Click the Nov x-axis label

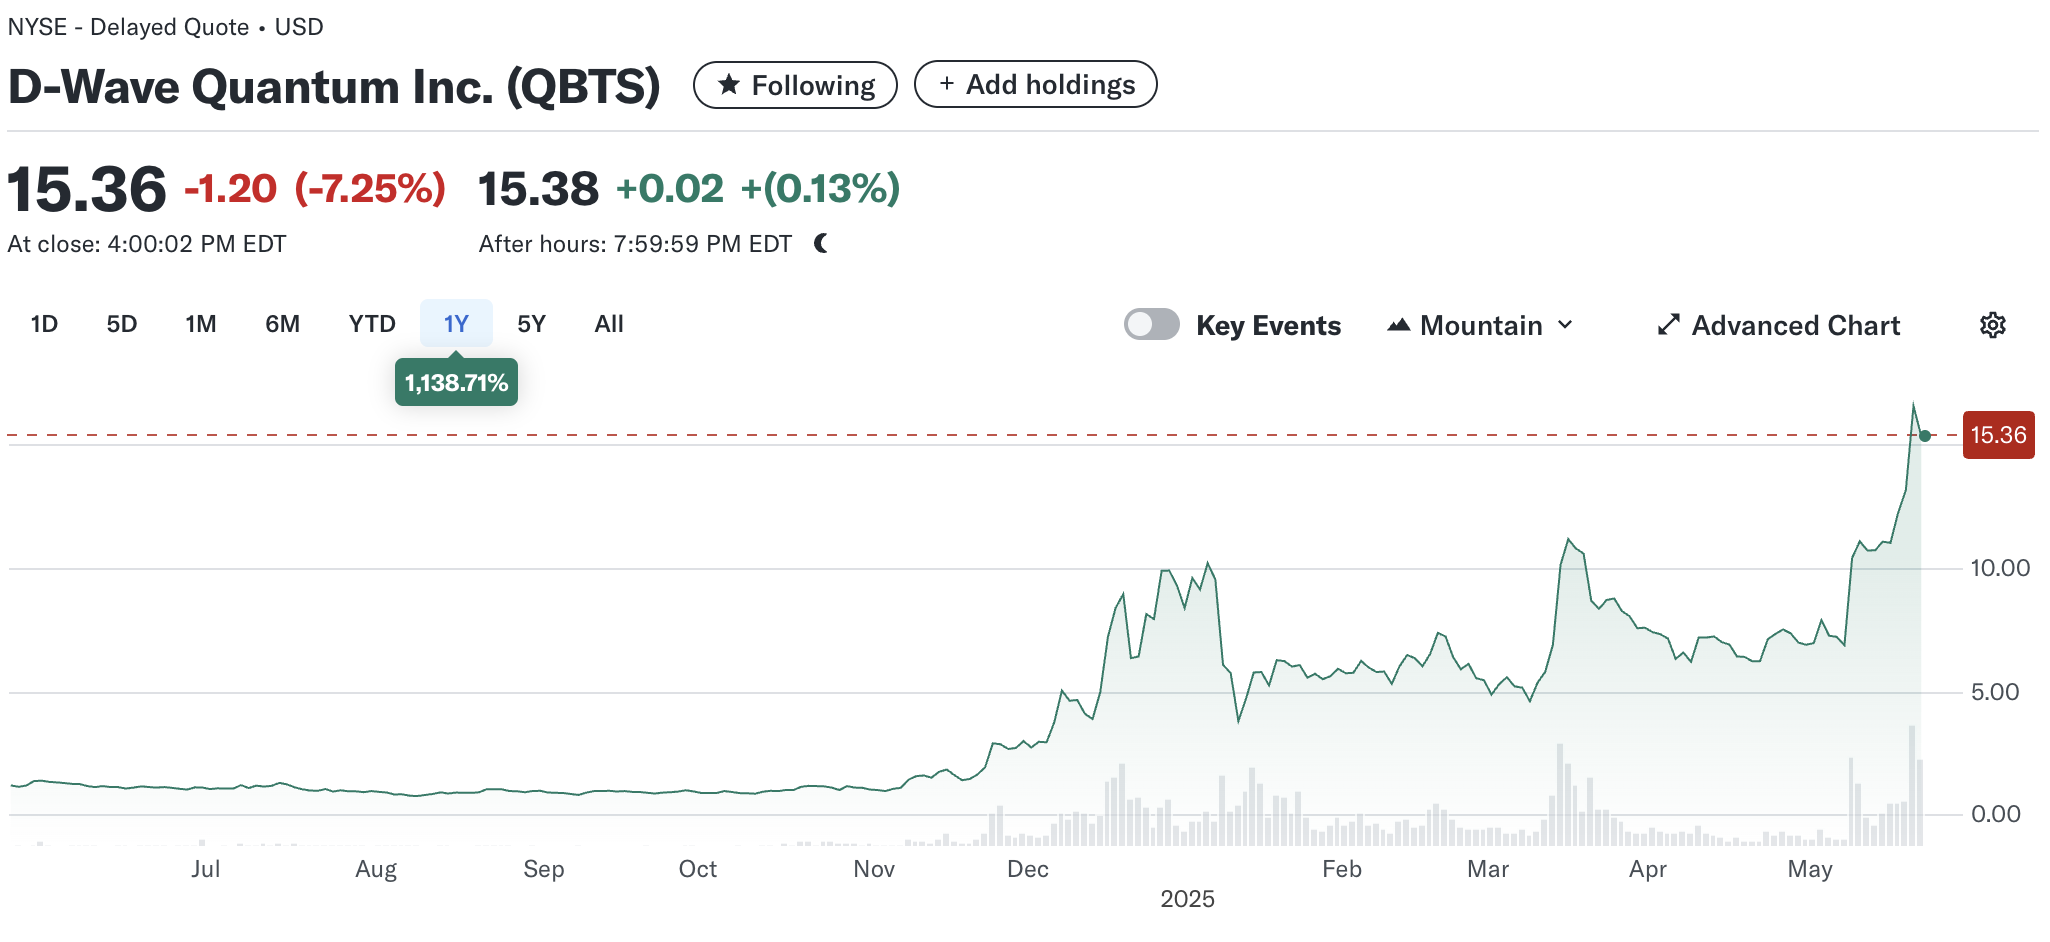pyautogui.click(x=874, y=869)
